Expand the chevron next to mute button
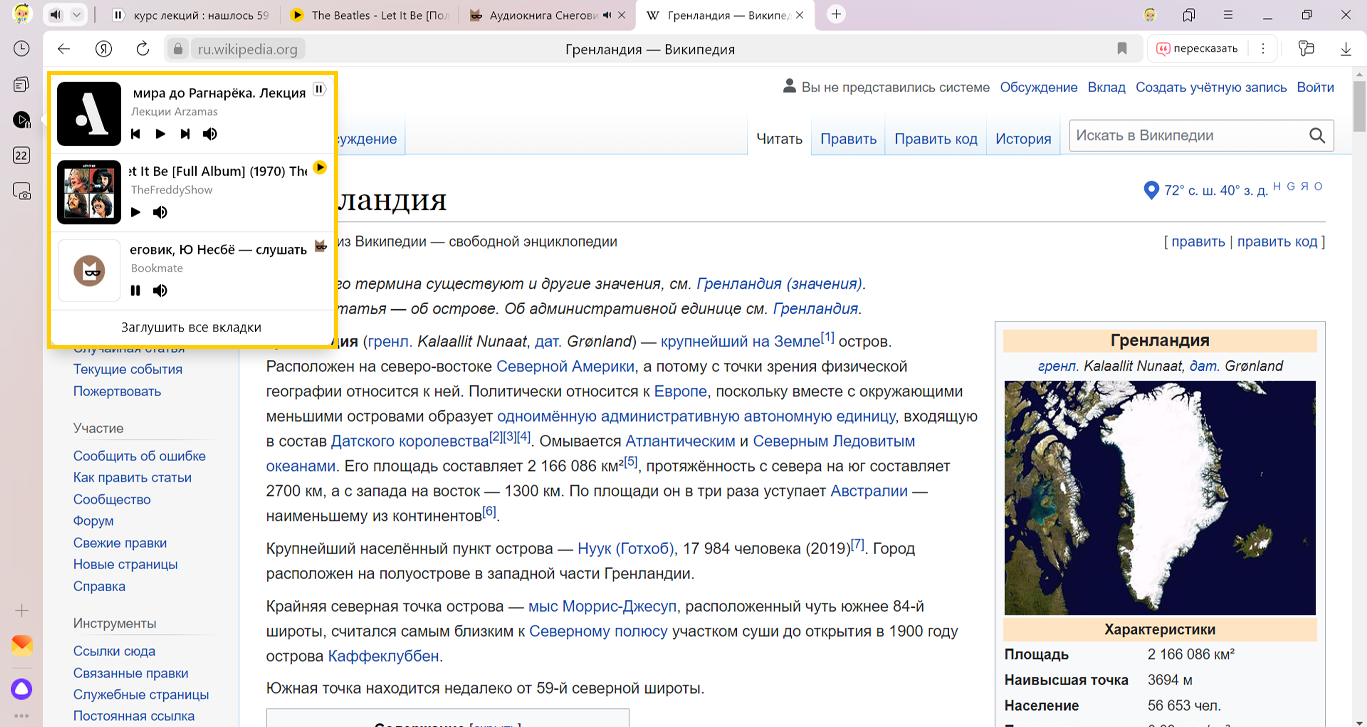1367x727 pixels. click(x=77, y=15)
